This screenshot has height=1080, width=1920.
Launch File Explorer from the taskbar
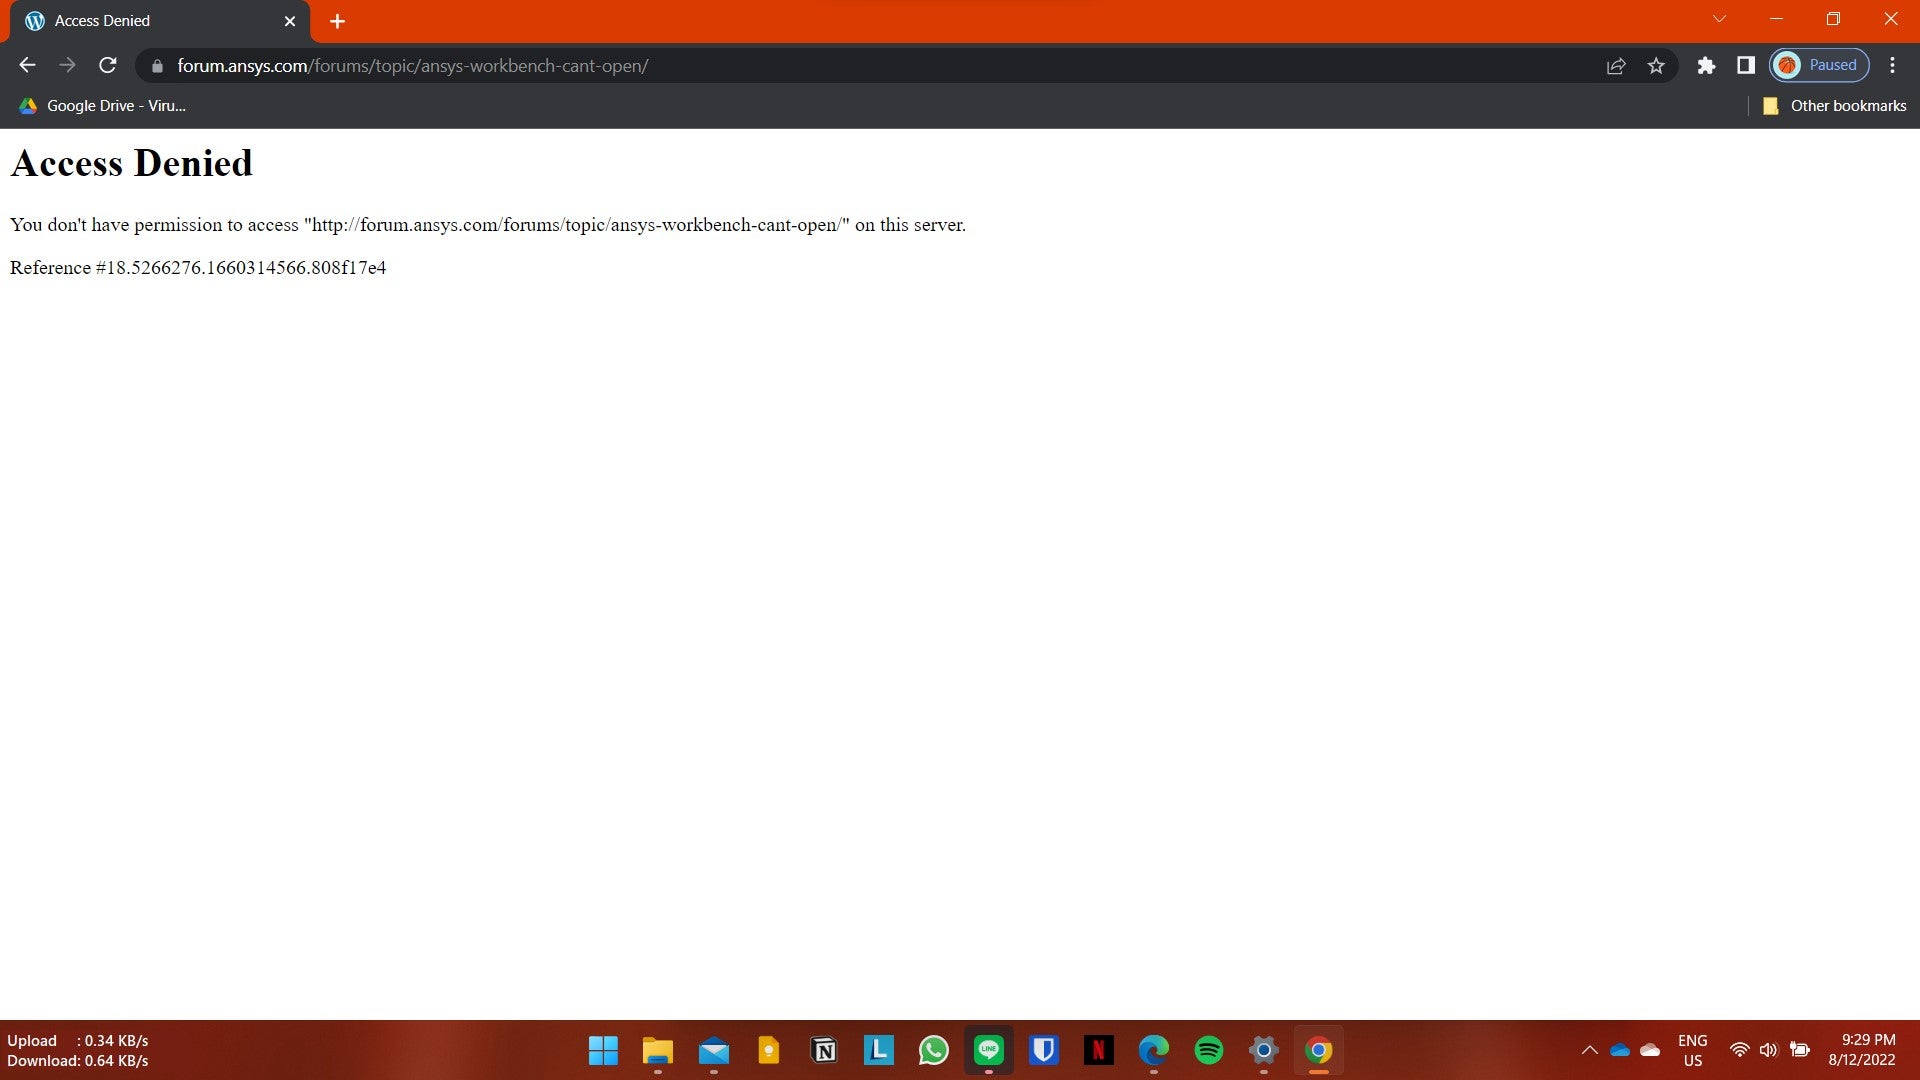658,1050
